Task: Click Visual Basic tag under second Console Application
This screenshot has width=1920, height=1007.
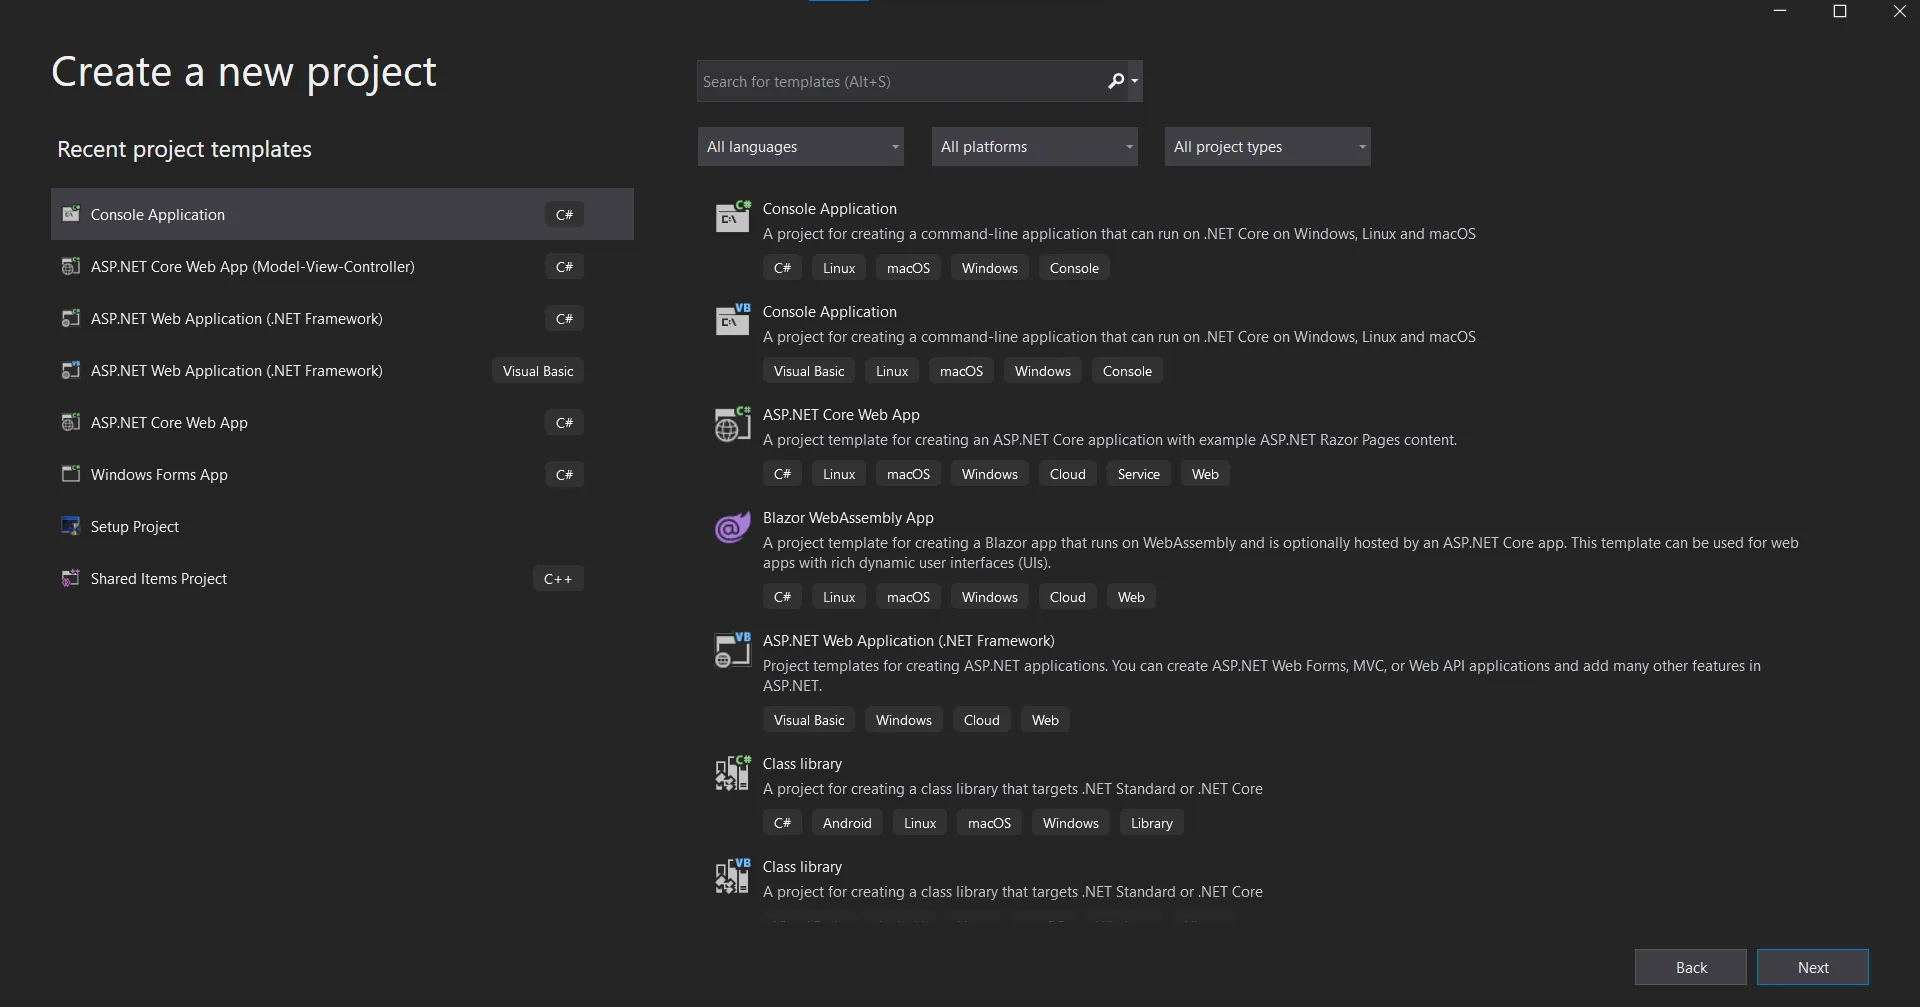Action: tap(809, 371)
